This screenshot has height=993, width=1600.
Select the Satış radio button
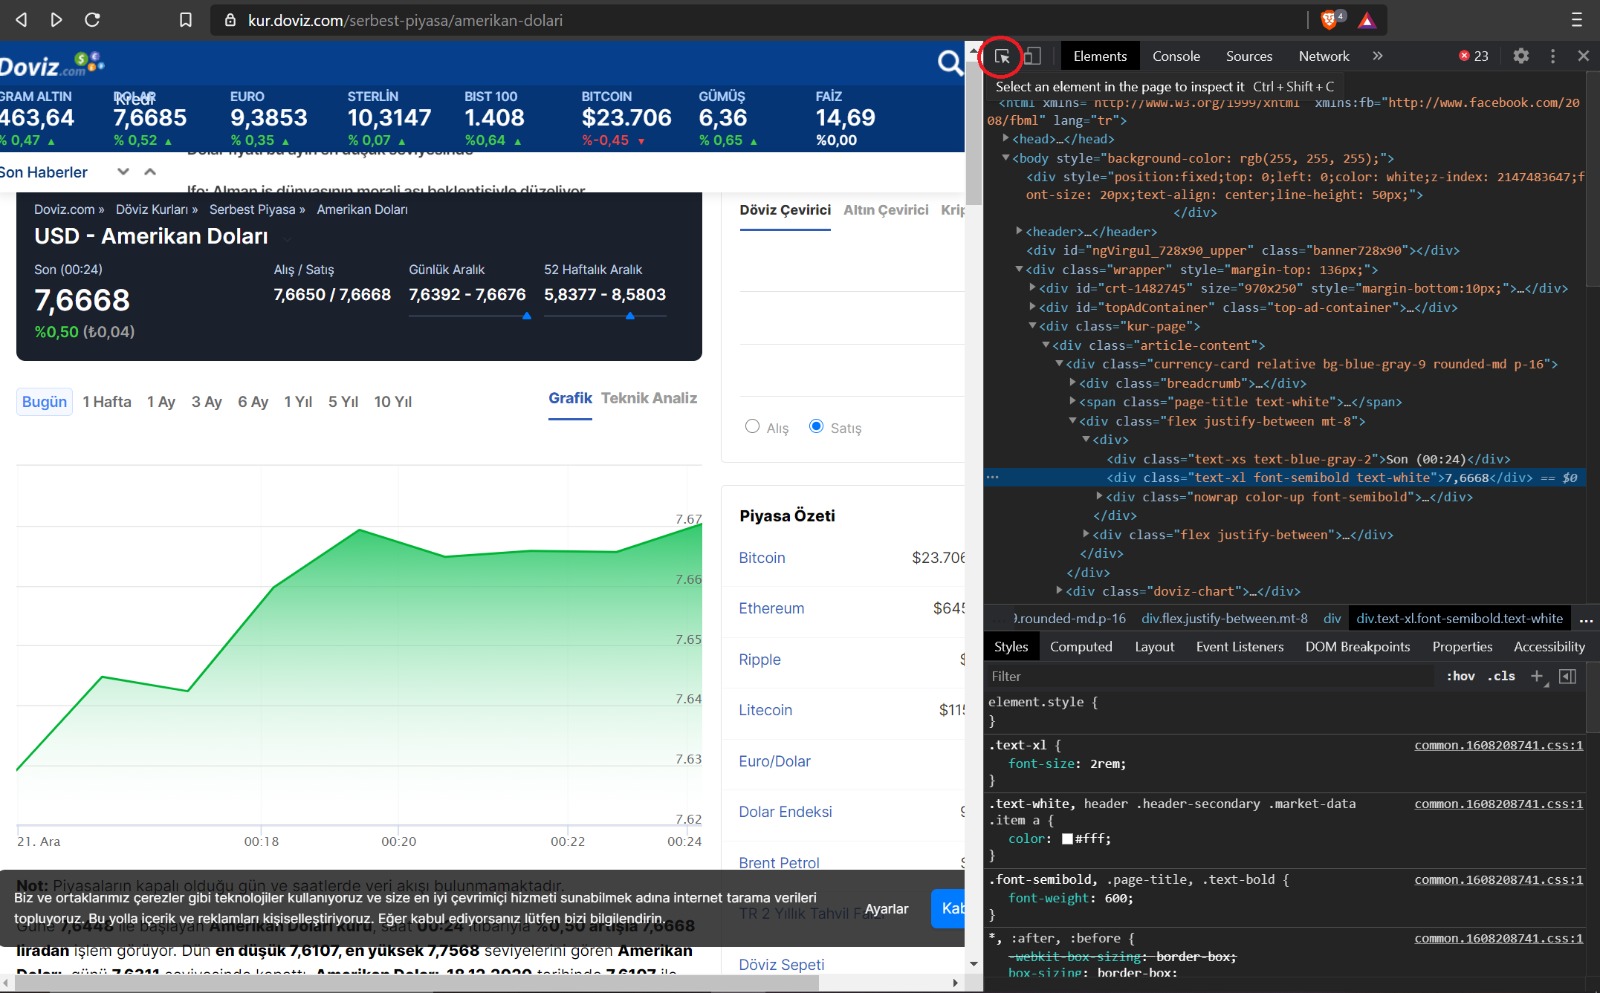click(816, 426)
